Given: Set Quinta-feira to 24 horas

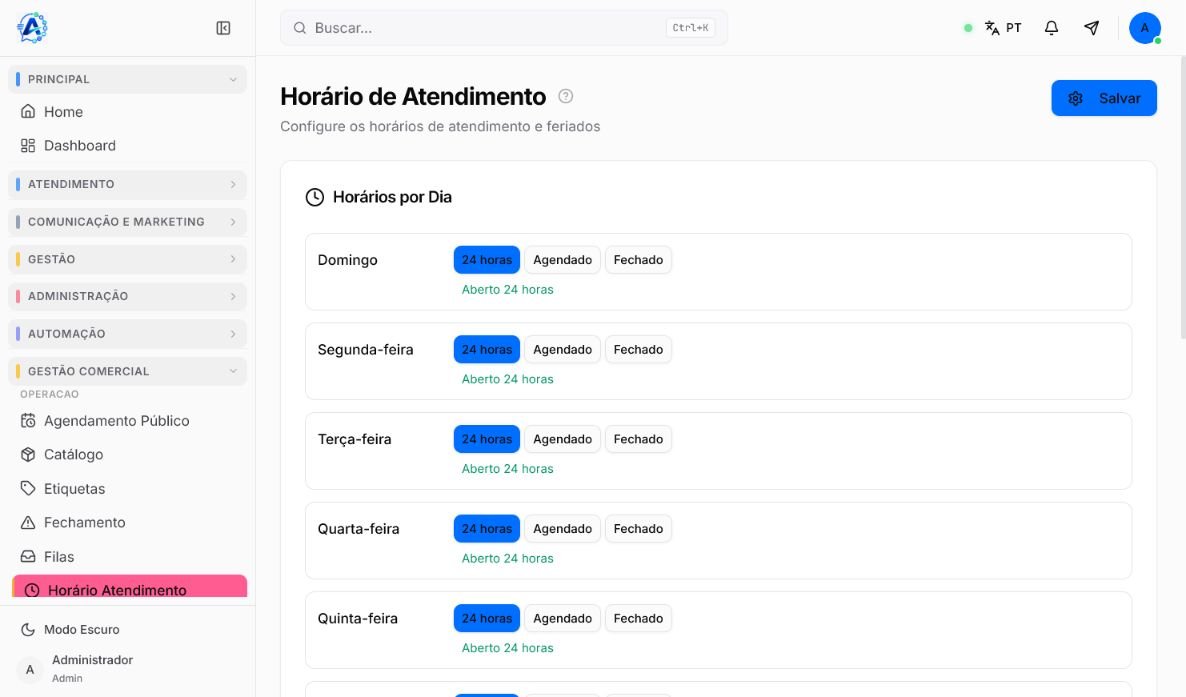Looking at the screenshot, I should coord(486,618).
